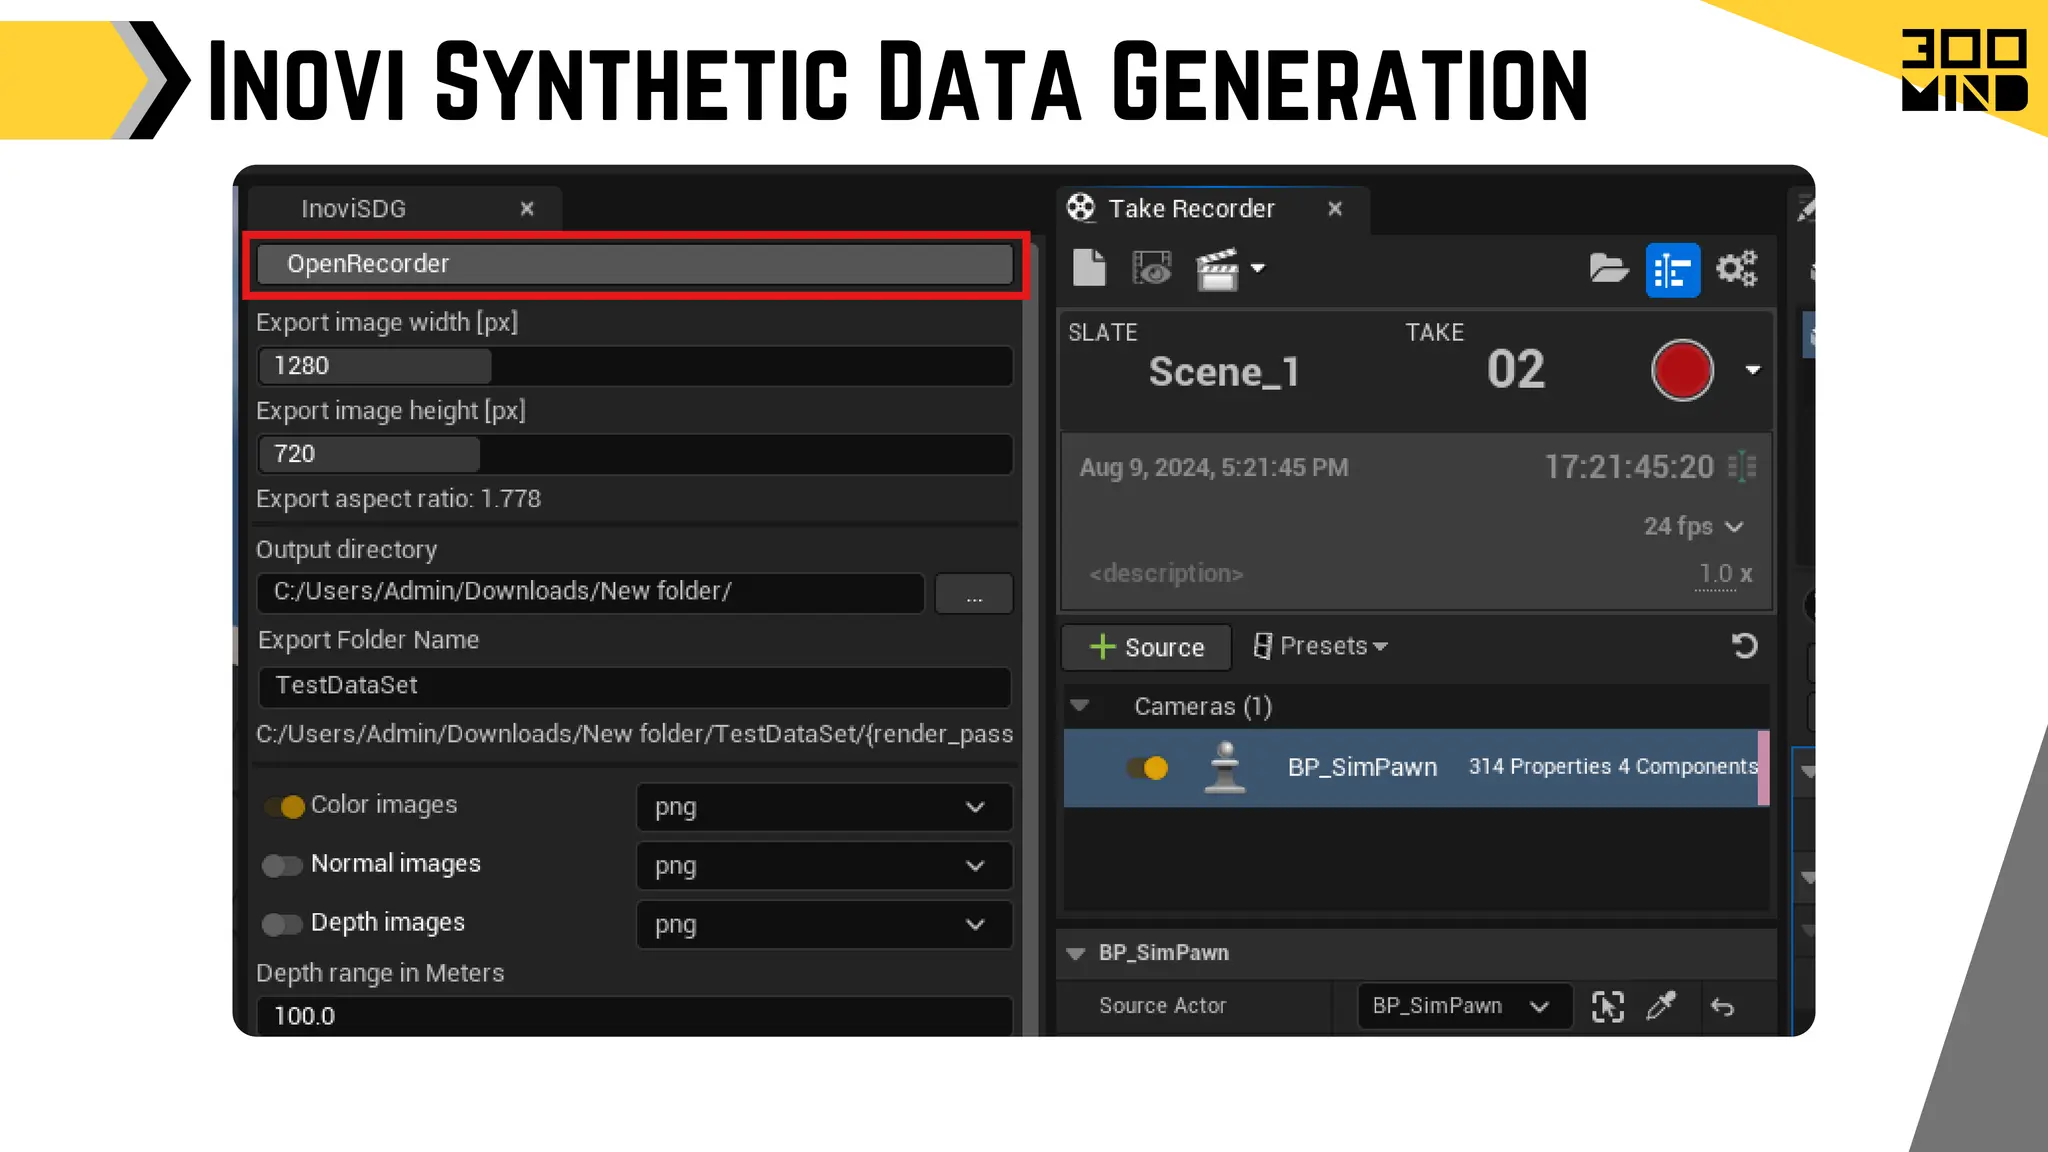The height and width of the screenshot is (1152, 2048).
Task: Click the select actor in viewport icon
Action: (x=1607, y=1007)
